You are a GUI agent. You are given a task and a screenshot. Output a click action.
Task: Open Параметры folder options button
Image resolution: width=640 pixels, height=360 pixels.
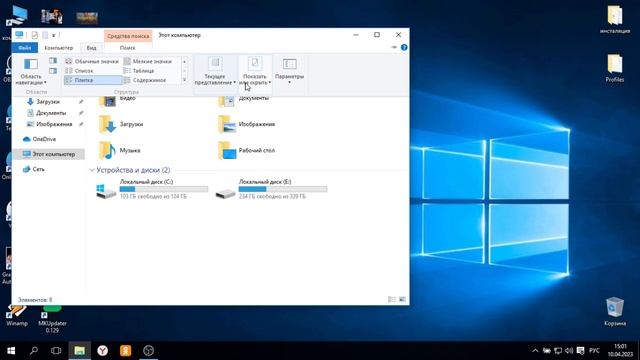289,71
